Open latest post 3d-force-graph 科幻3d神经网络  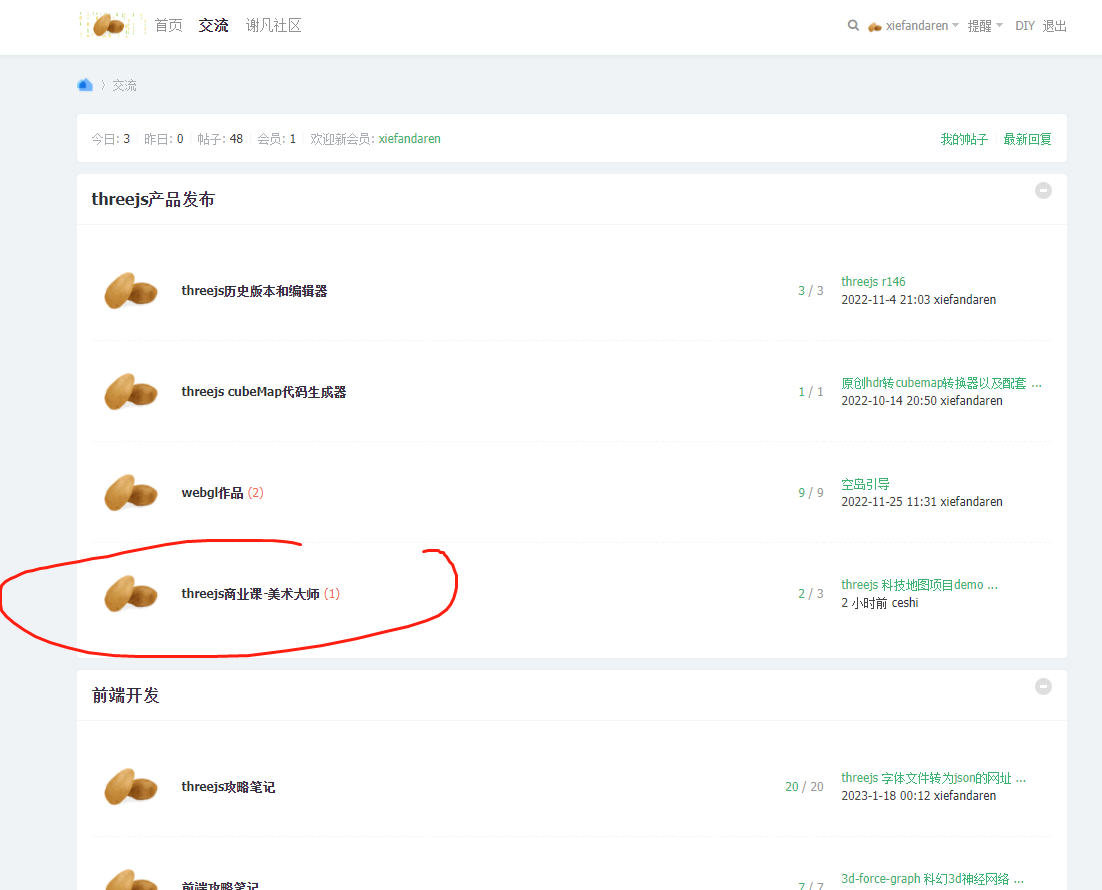pyautogui.click(x=933, y=878)
